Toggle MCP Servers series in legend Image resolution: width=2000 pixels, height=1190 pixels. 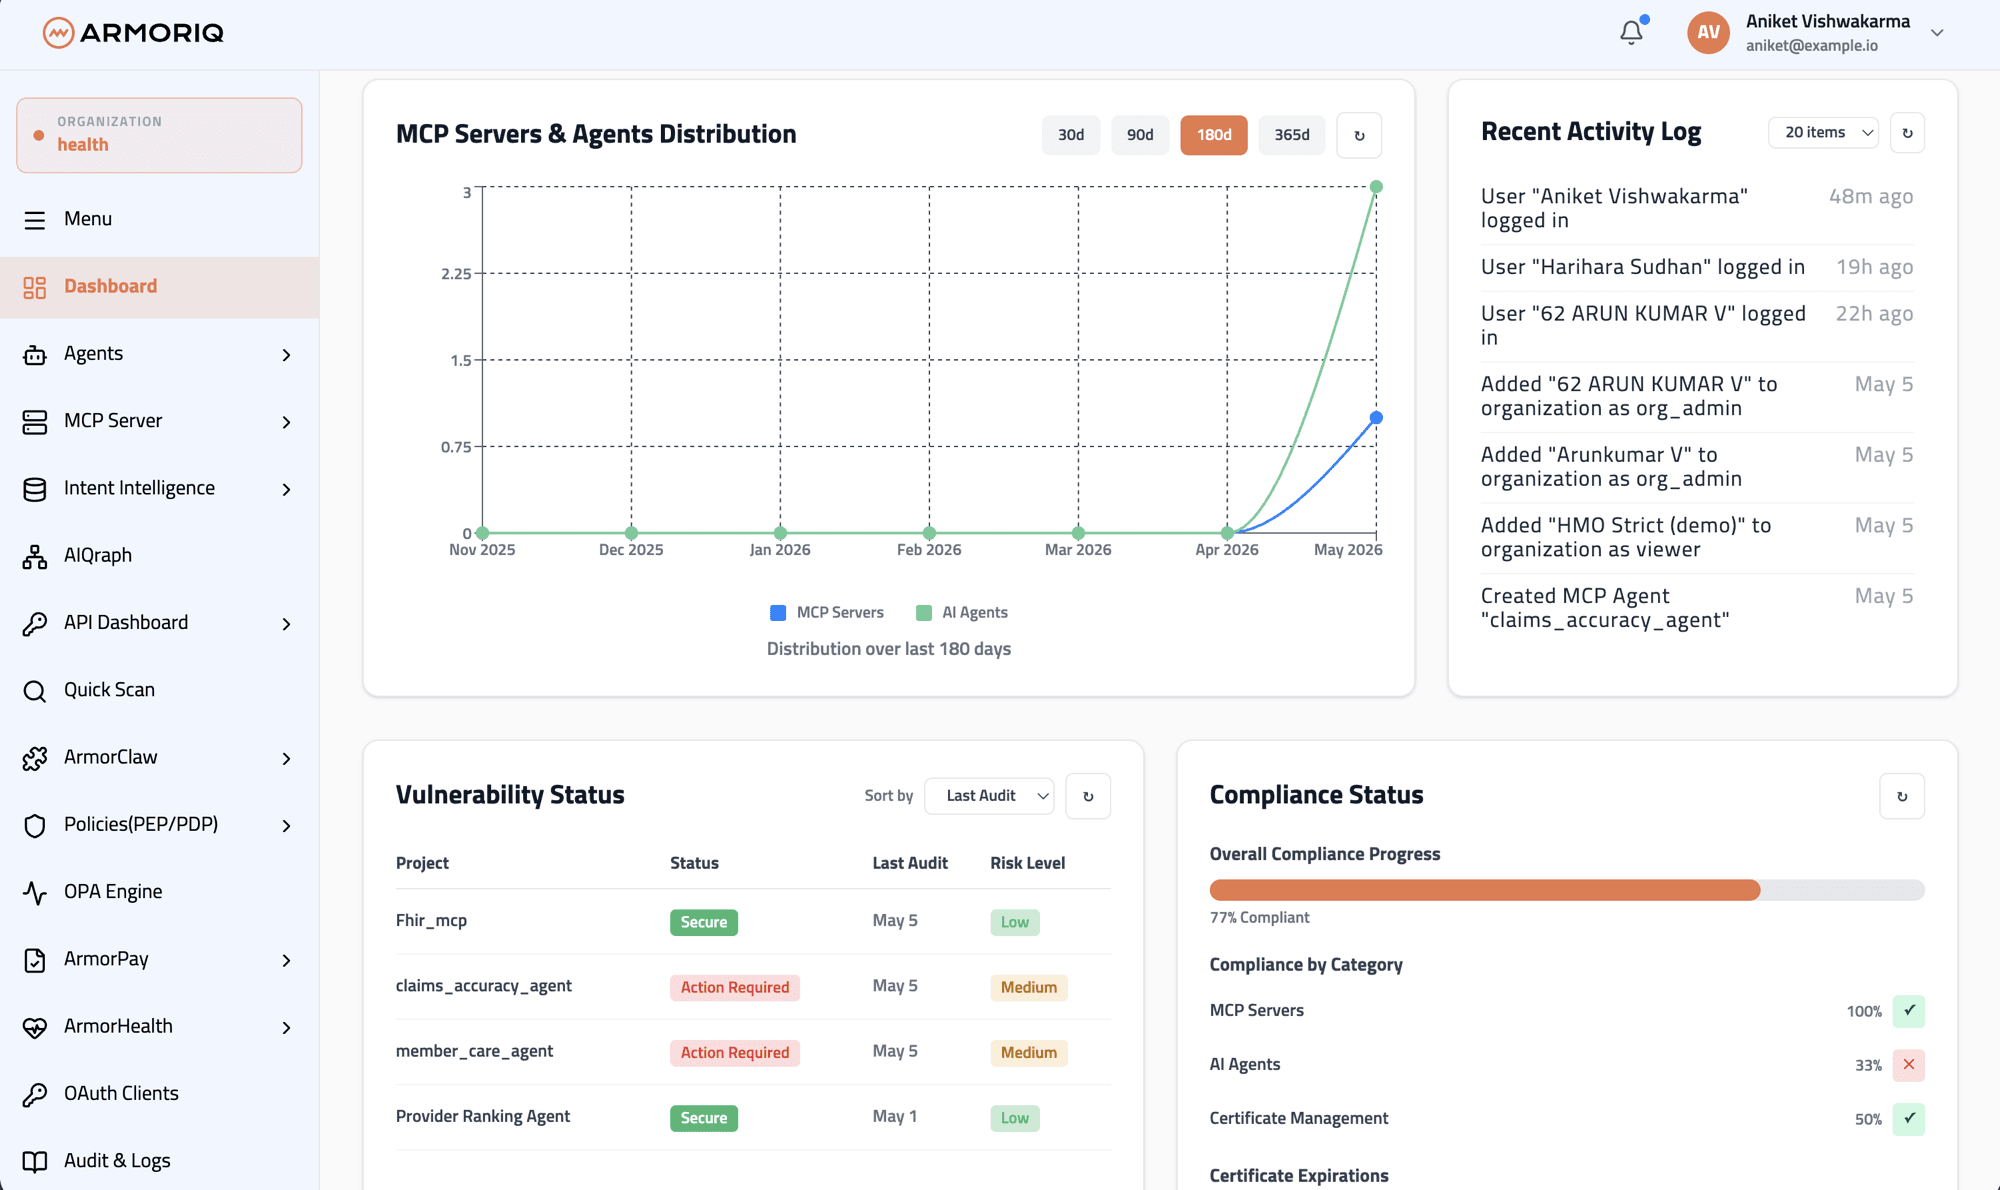click(x=827, y=613)
